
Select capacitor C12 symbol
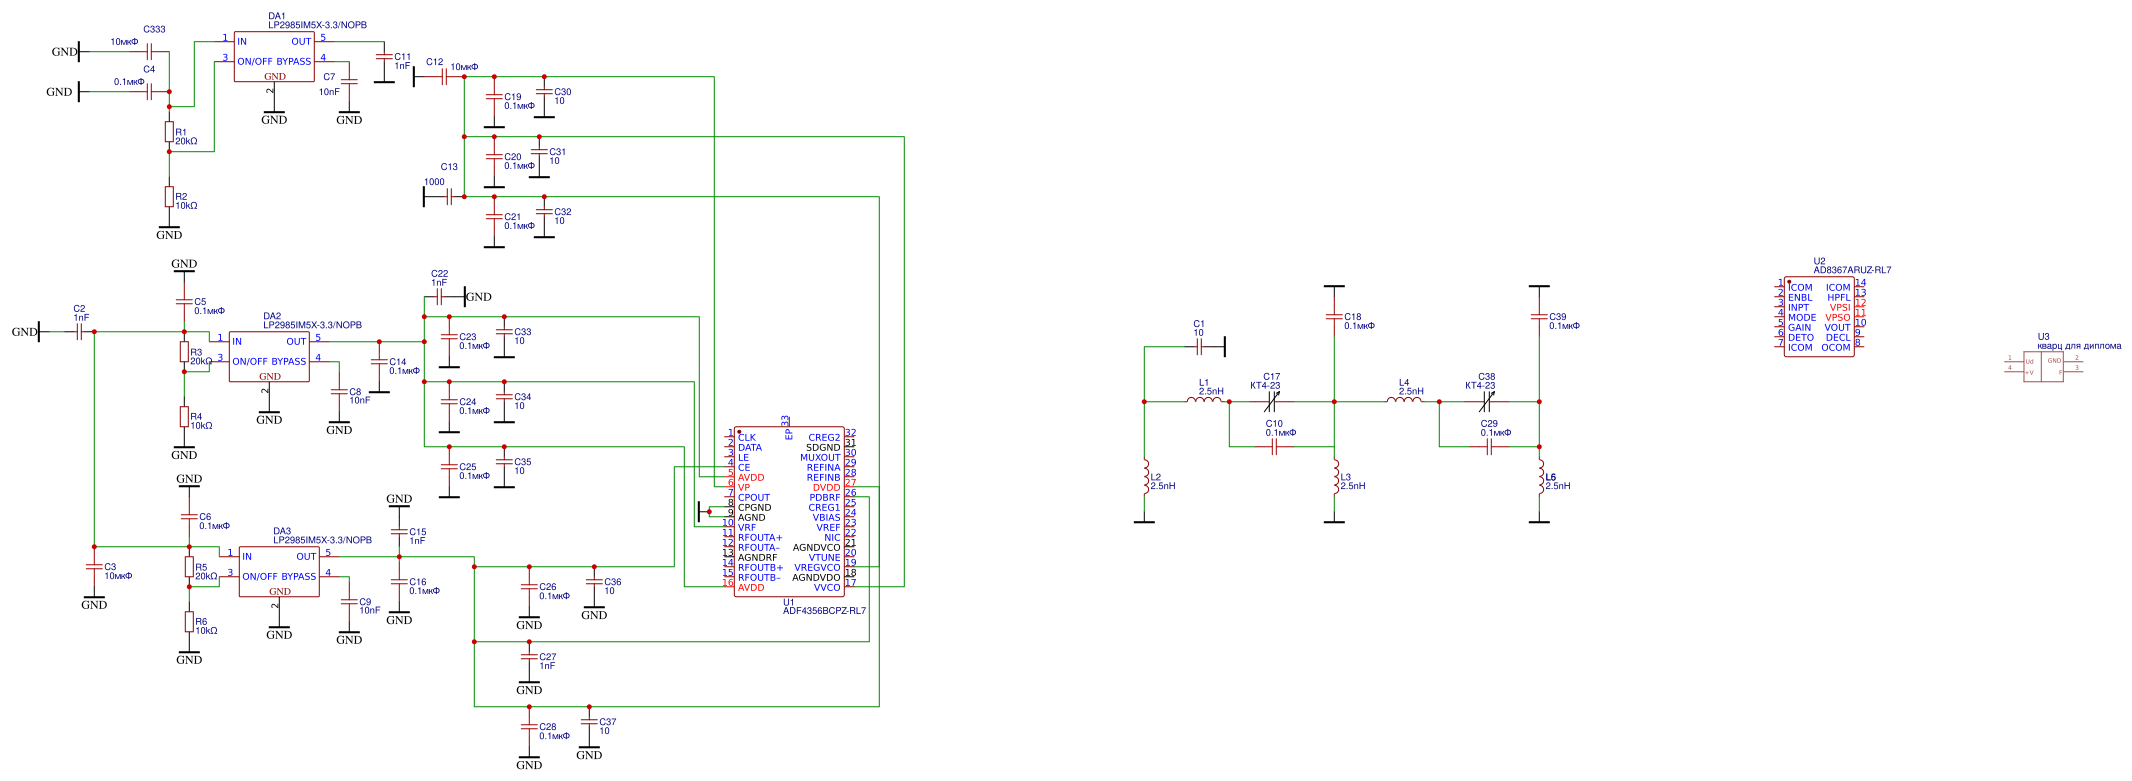pos(445,77)
